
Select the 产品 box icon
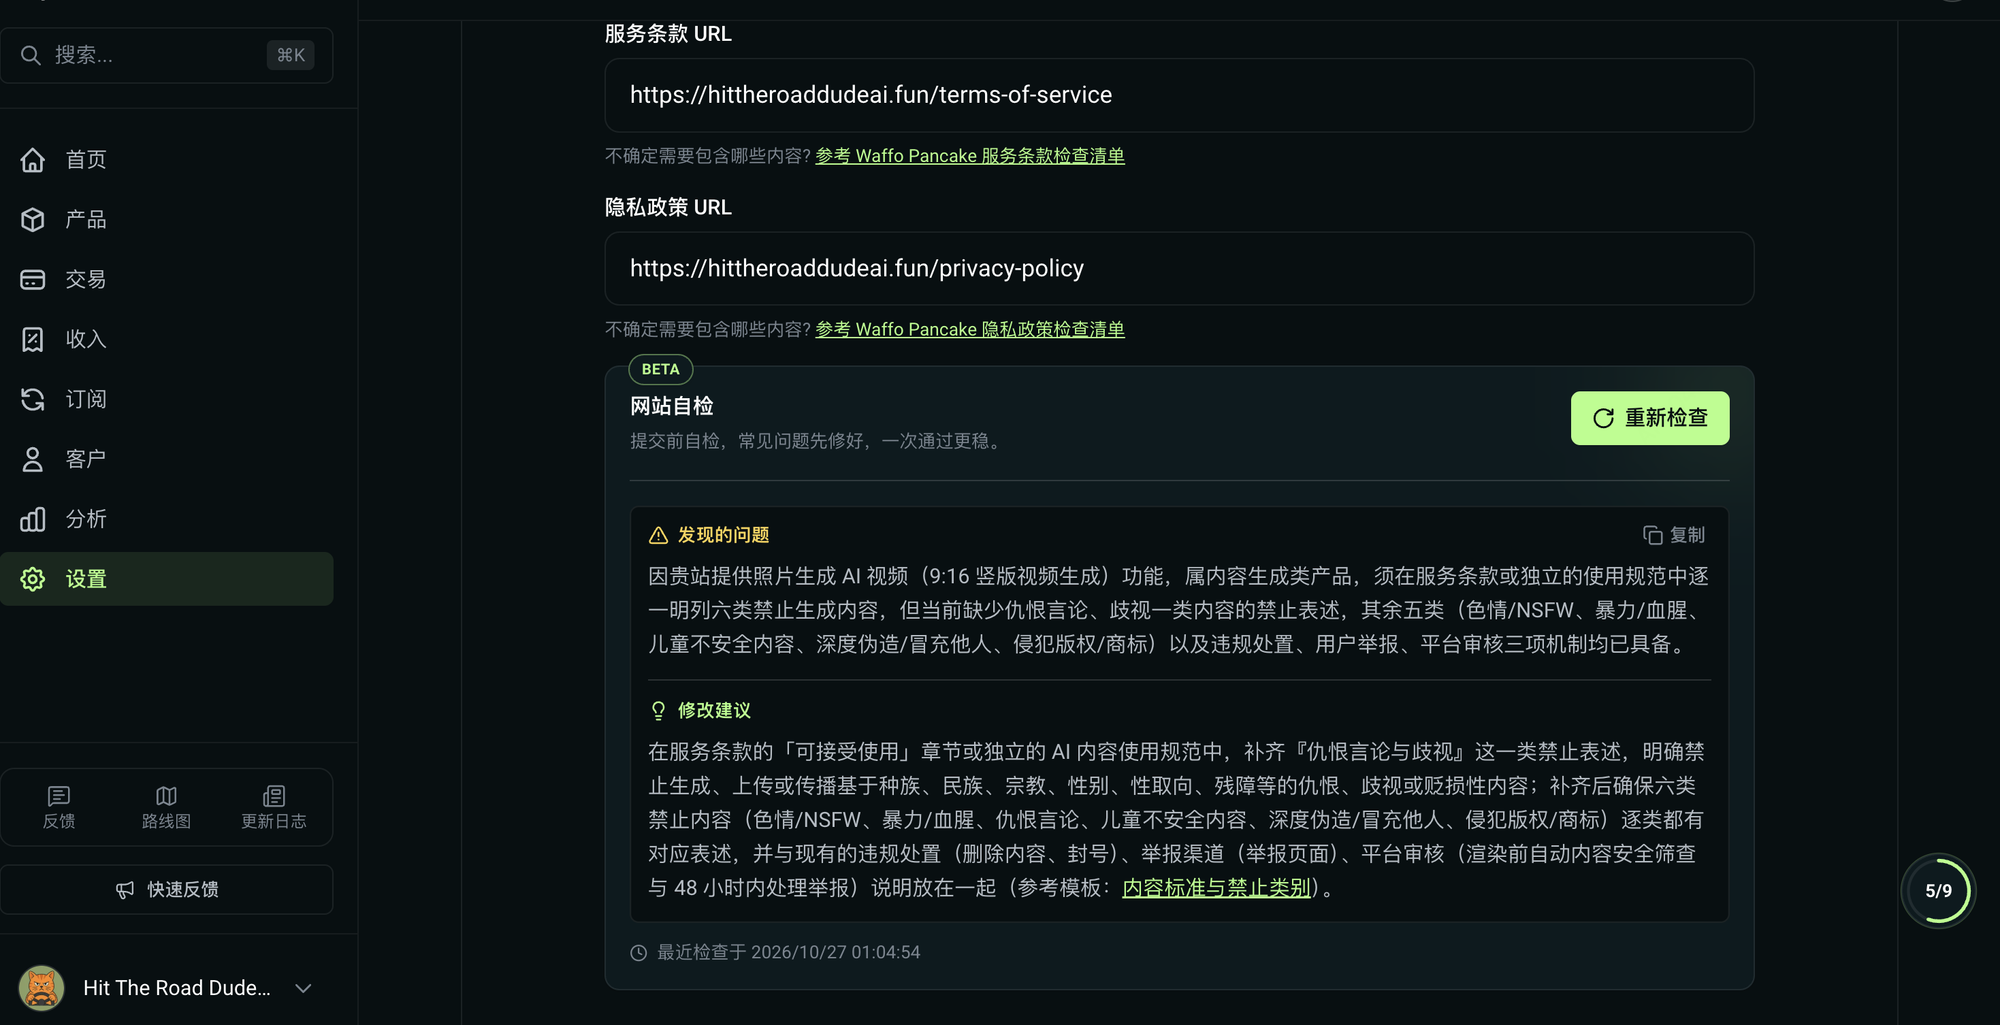(x=33, y=219)
